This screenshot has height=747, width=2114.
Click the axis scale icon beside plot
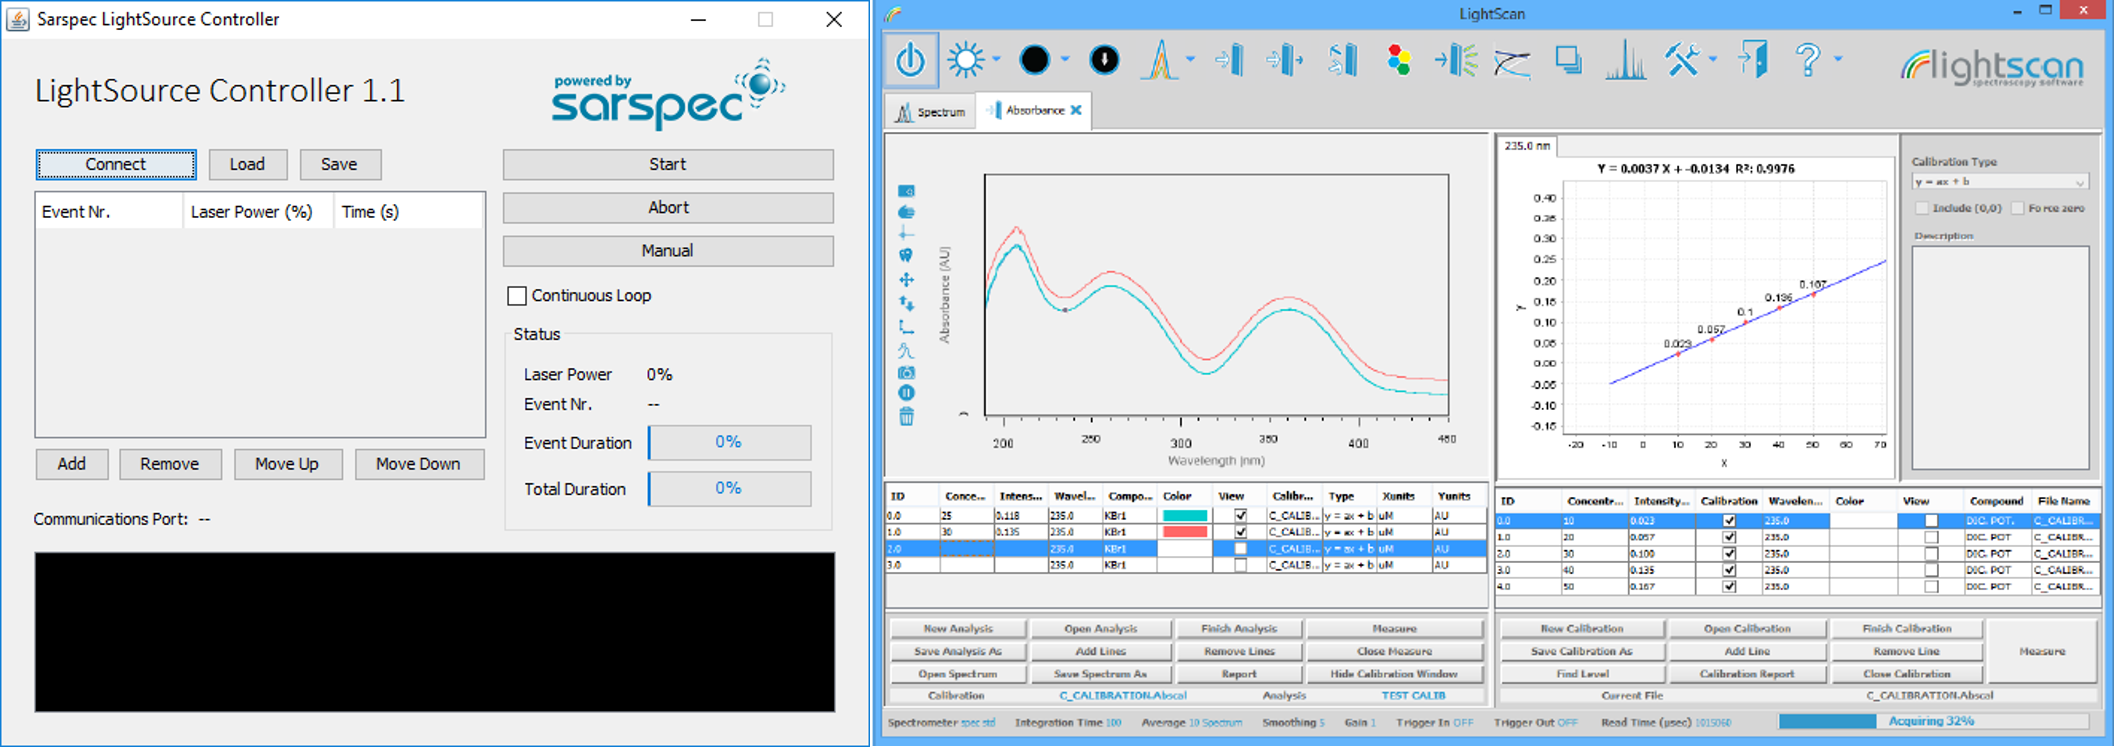[x=906, y=327]
